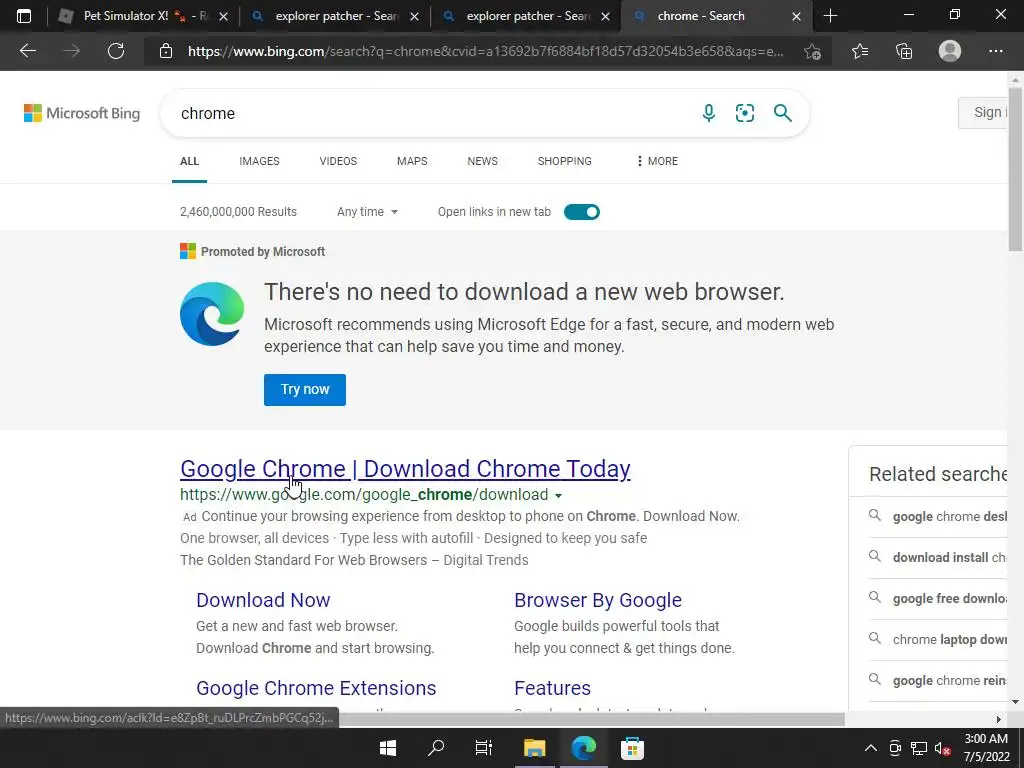The width and height of the screenshot is (1024, 768).
Task: Select the ALL search tab
Action: click(x=189, y=161)
